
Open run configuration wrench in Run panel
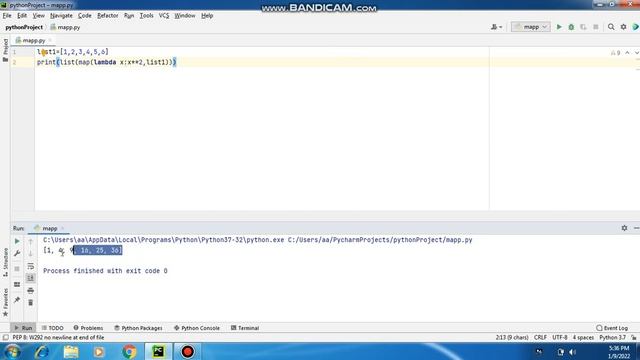tap(17, 254)
